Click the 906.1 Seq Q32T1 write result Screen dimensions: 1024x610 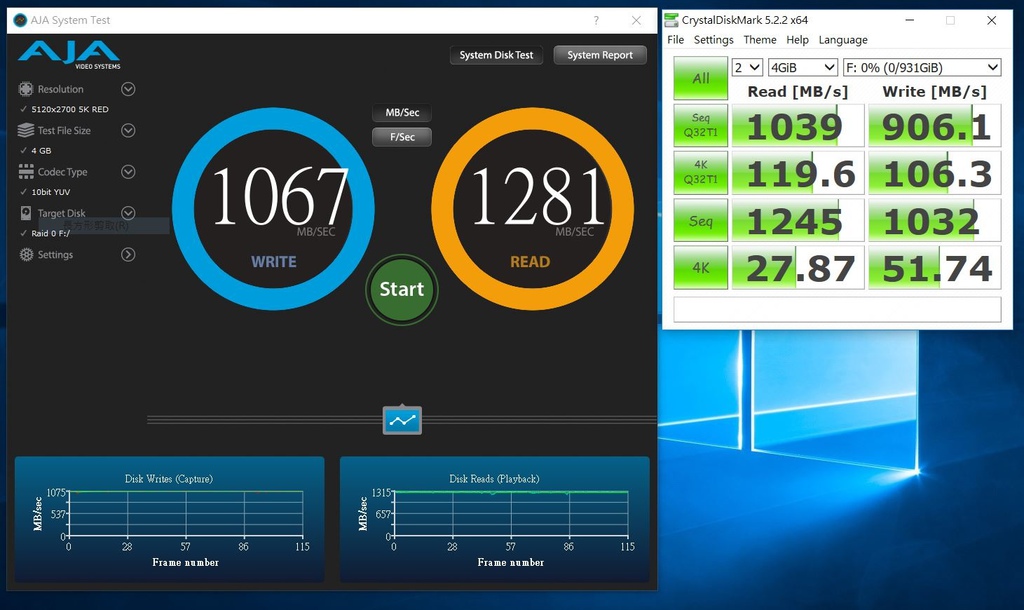pos(935,125)
